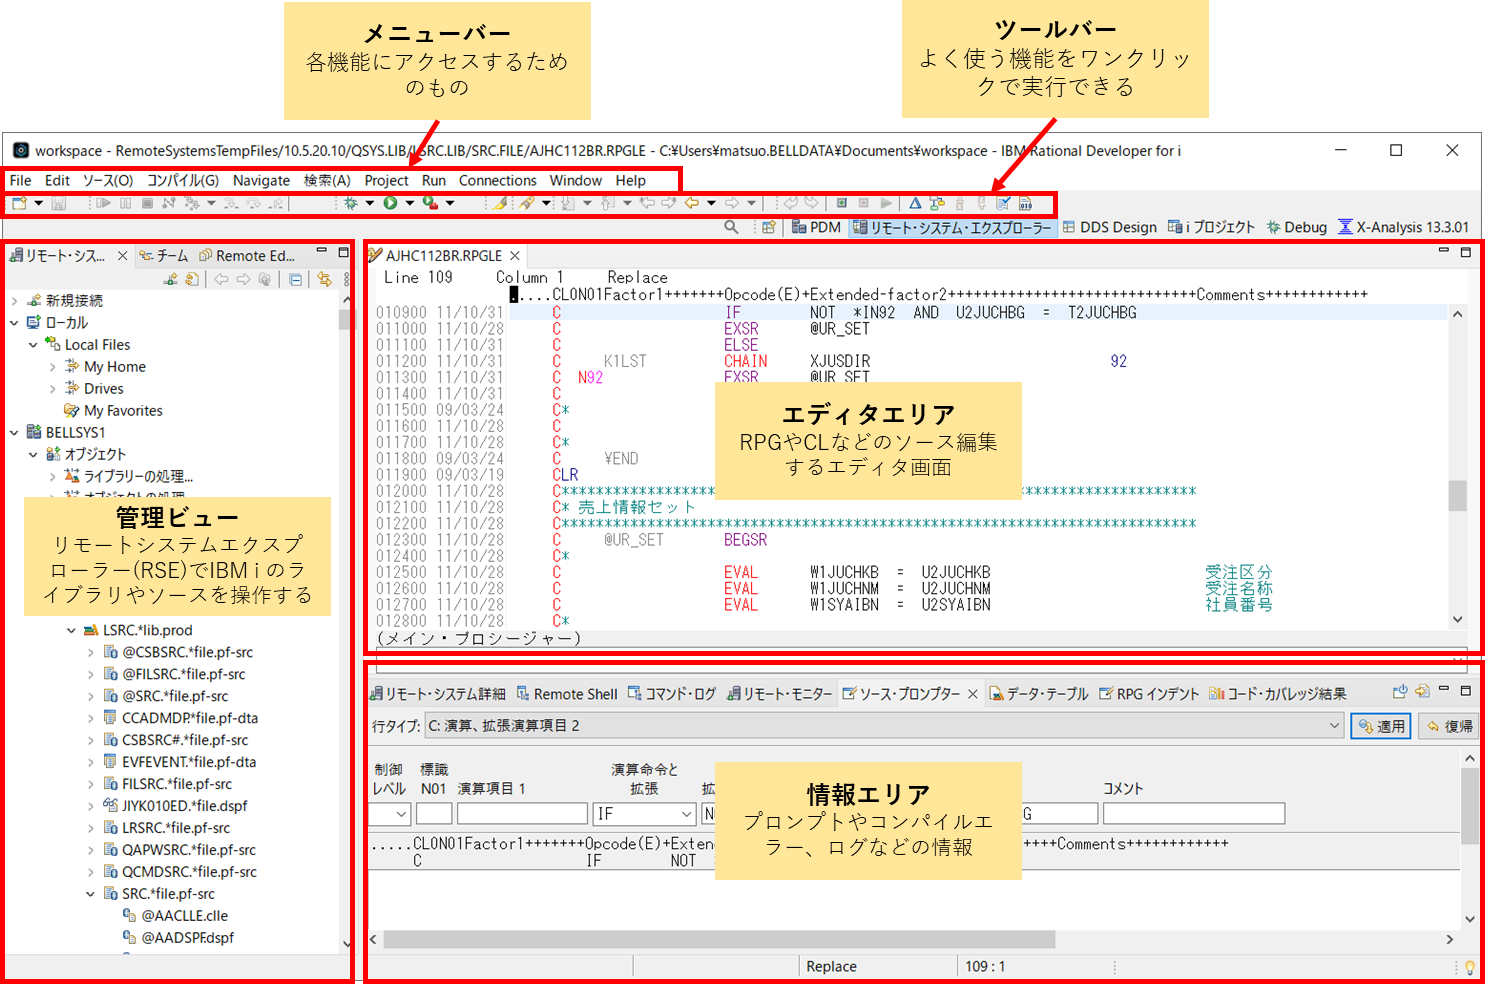Click the Save toolbar icon
The width and height of the screenshot is (1485, 984).
(x=59, y=203)
